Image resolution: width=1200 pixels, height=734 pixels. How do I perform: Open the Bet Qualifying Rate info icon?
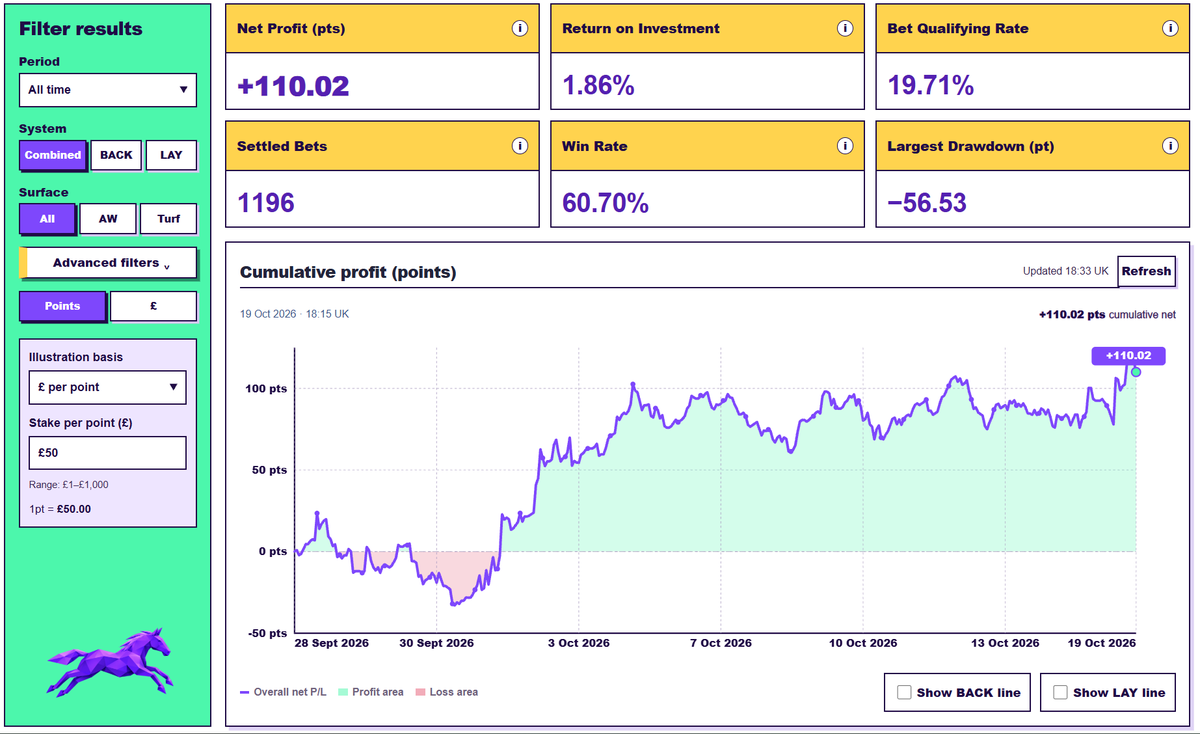coord(1170,29)
